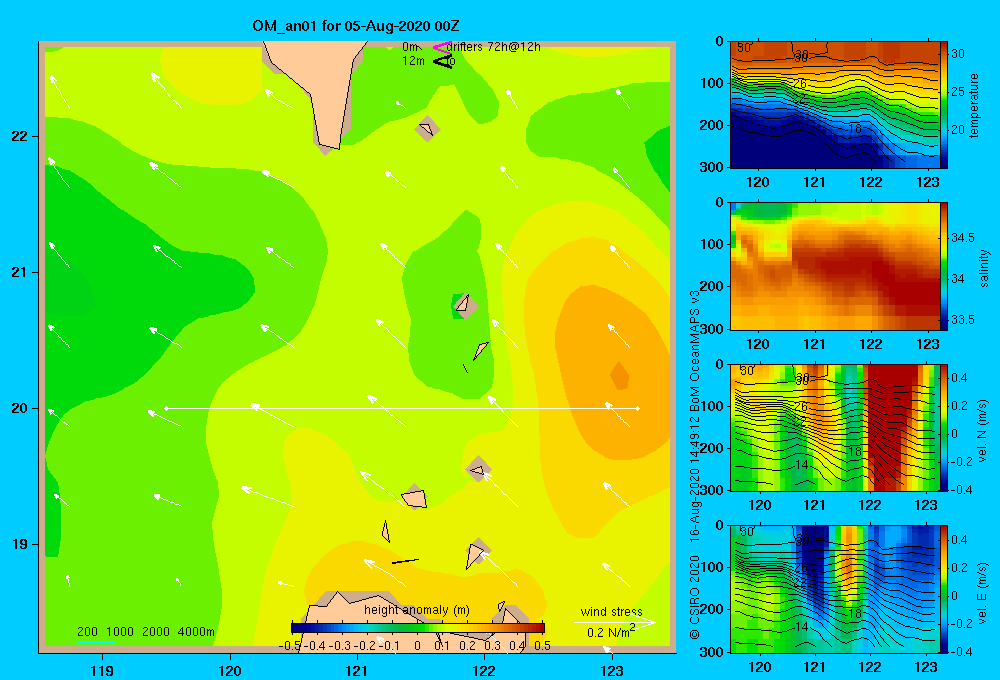1000x680 pixels.
Task: Click the '4000m' depth contour legend text
Action: [x=196, y=632]
